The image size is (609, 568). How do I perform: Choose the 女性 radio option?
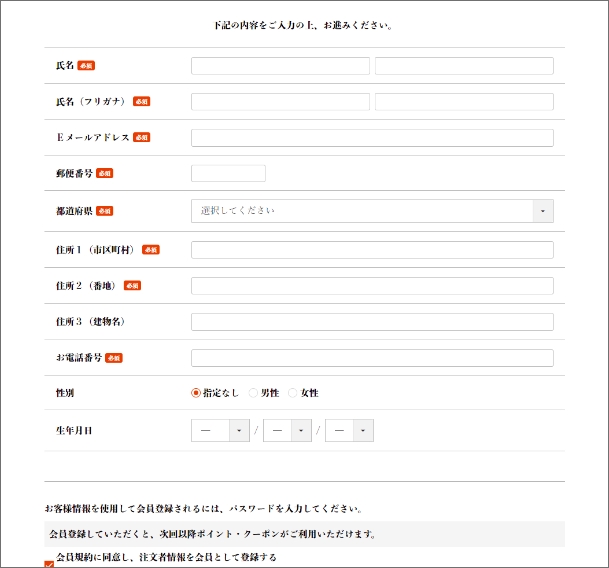click(x=293, y=394)
